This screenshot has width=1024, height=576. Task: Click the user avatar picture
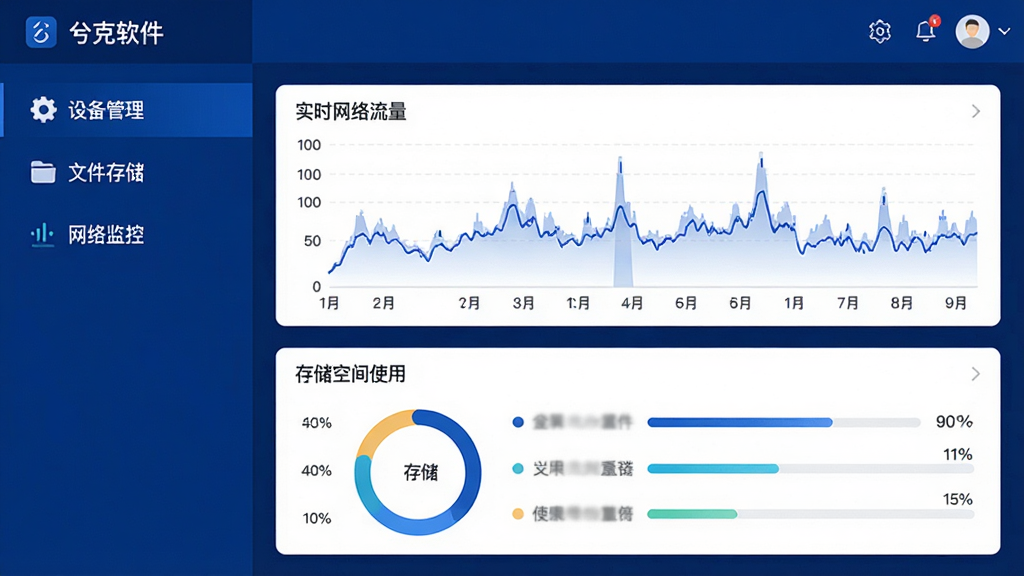pos(972,31)
